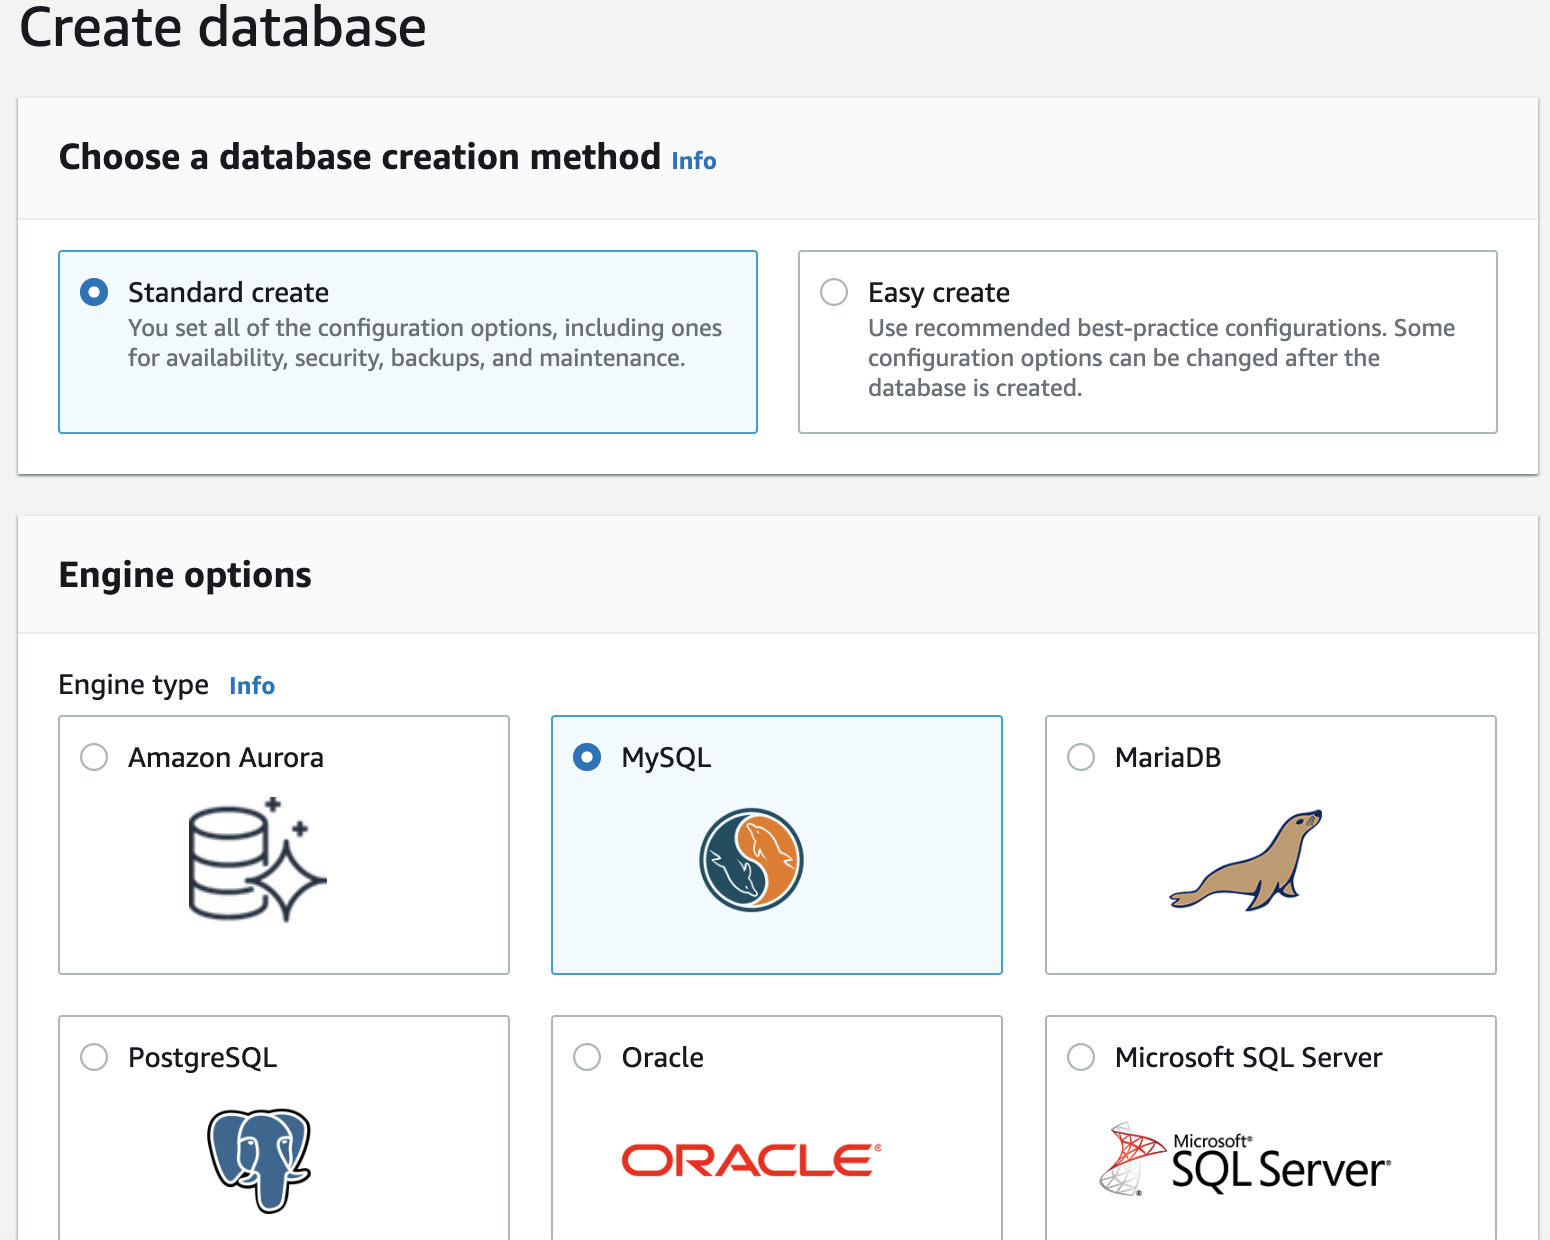Open Info link next to Engine type

click(252, 686)
